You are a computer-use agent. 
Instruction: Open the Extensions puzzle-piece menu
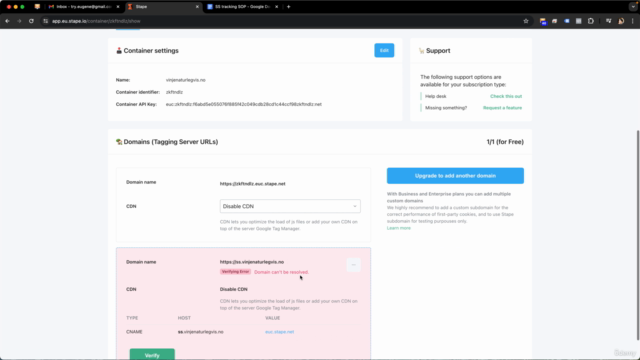pyautogui.click(x=591, y=21)
